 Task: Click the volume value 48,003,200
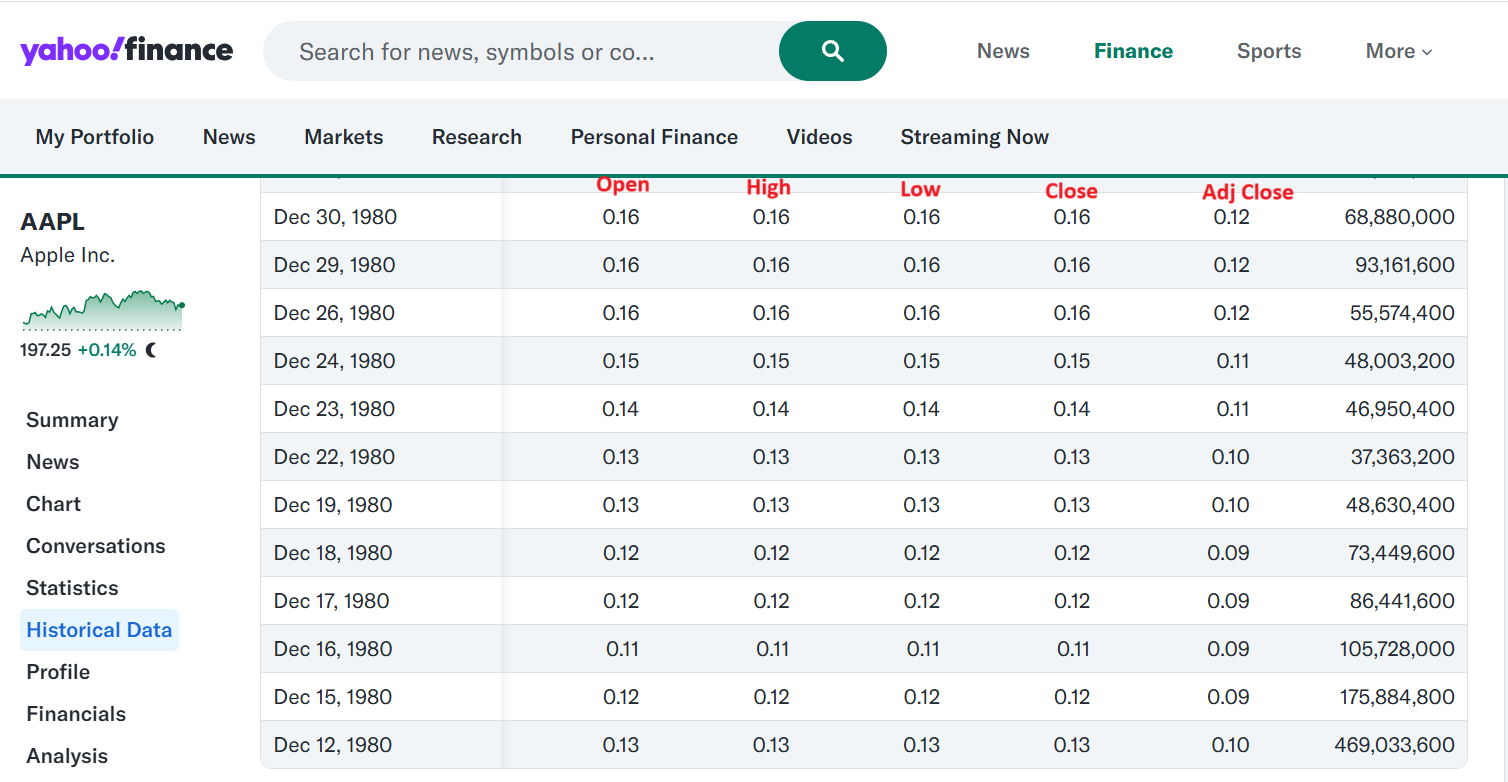tap(1400, 361)
